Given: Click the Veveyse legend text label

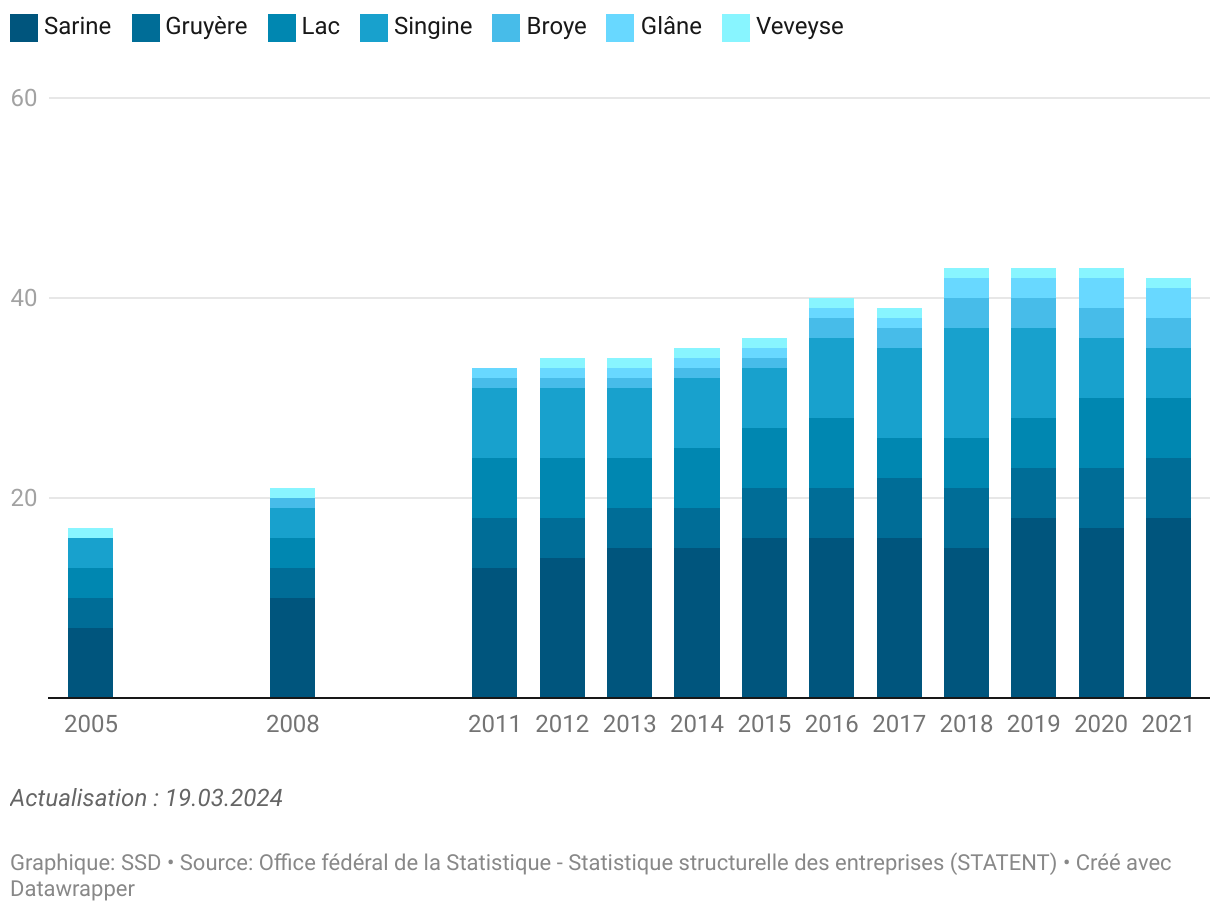Looking at the screenshot, I should [x=799, y=27].
